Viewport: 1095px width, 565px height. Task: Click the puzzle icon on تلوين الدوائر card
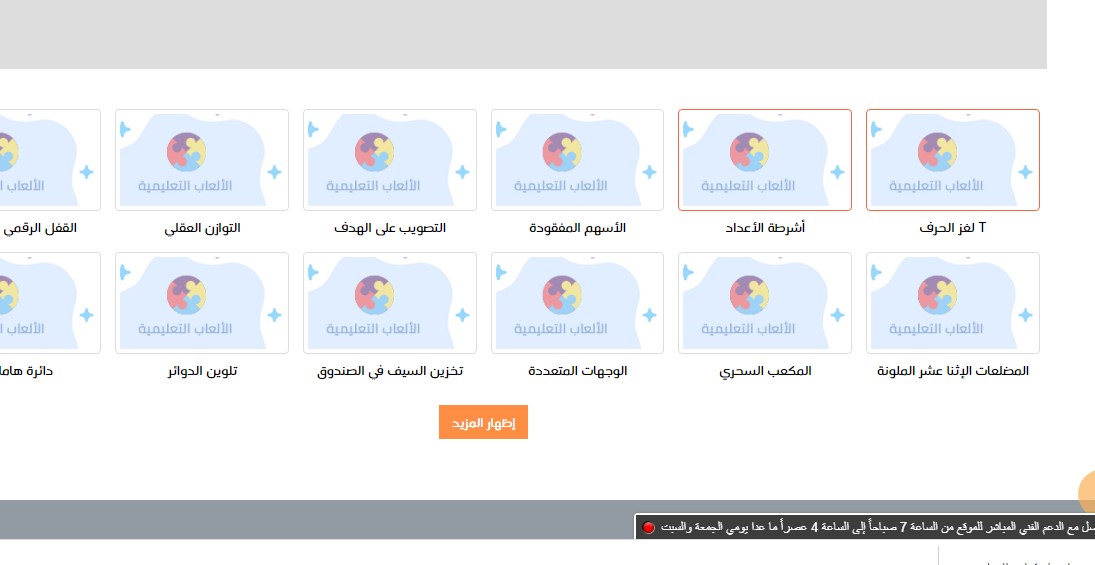point(186,295)
